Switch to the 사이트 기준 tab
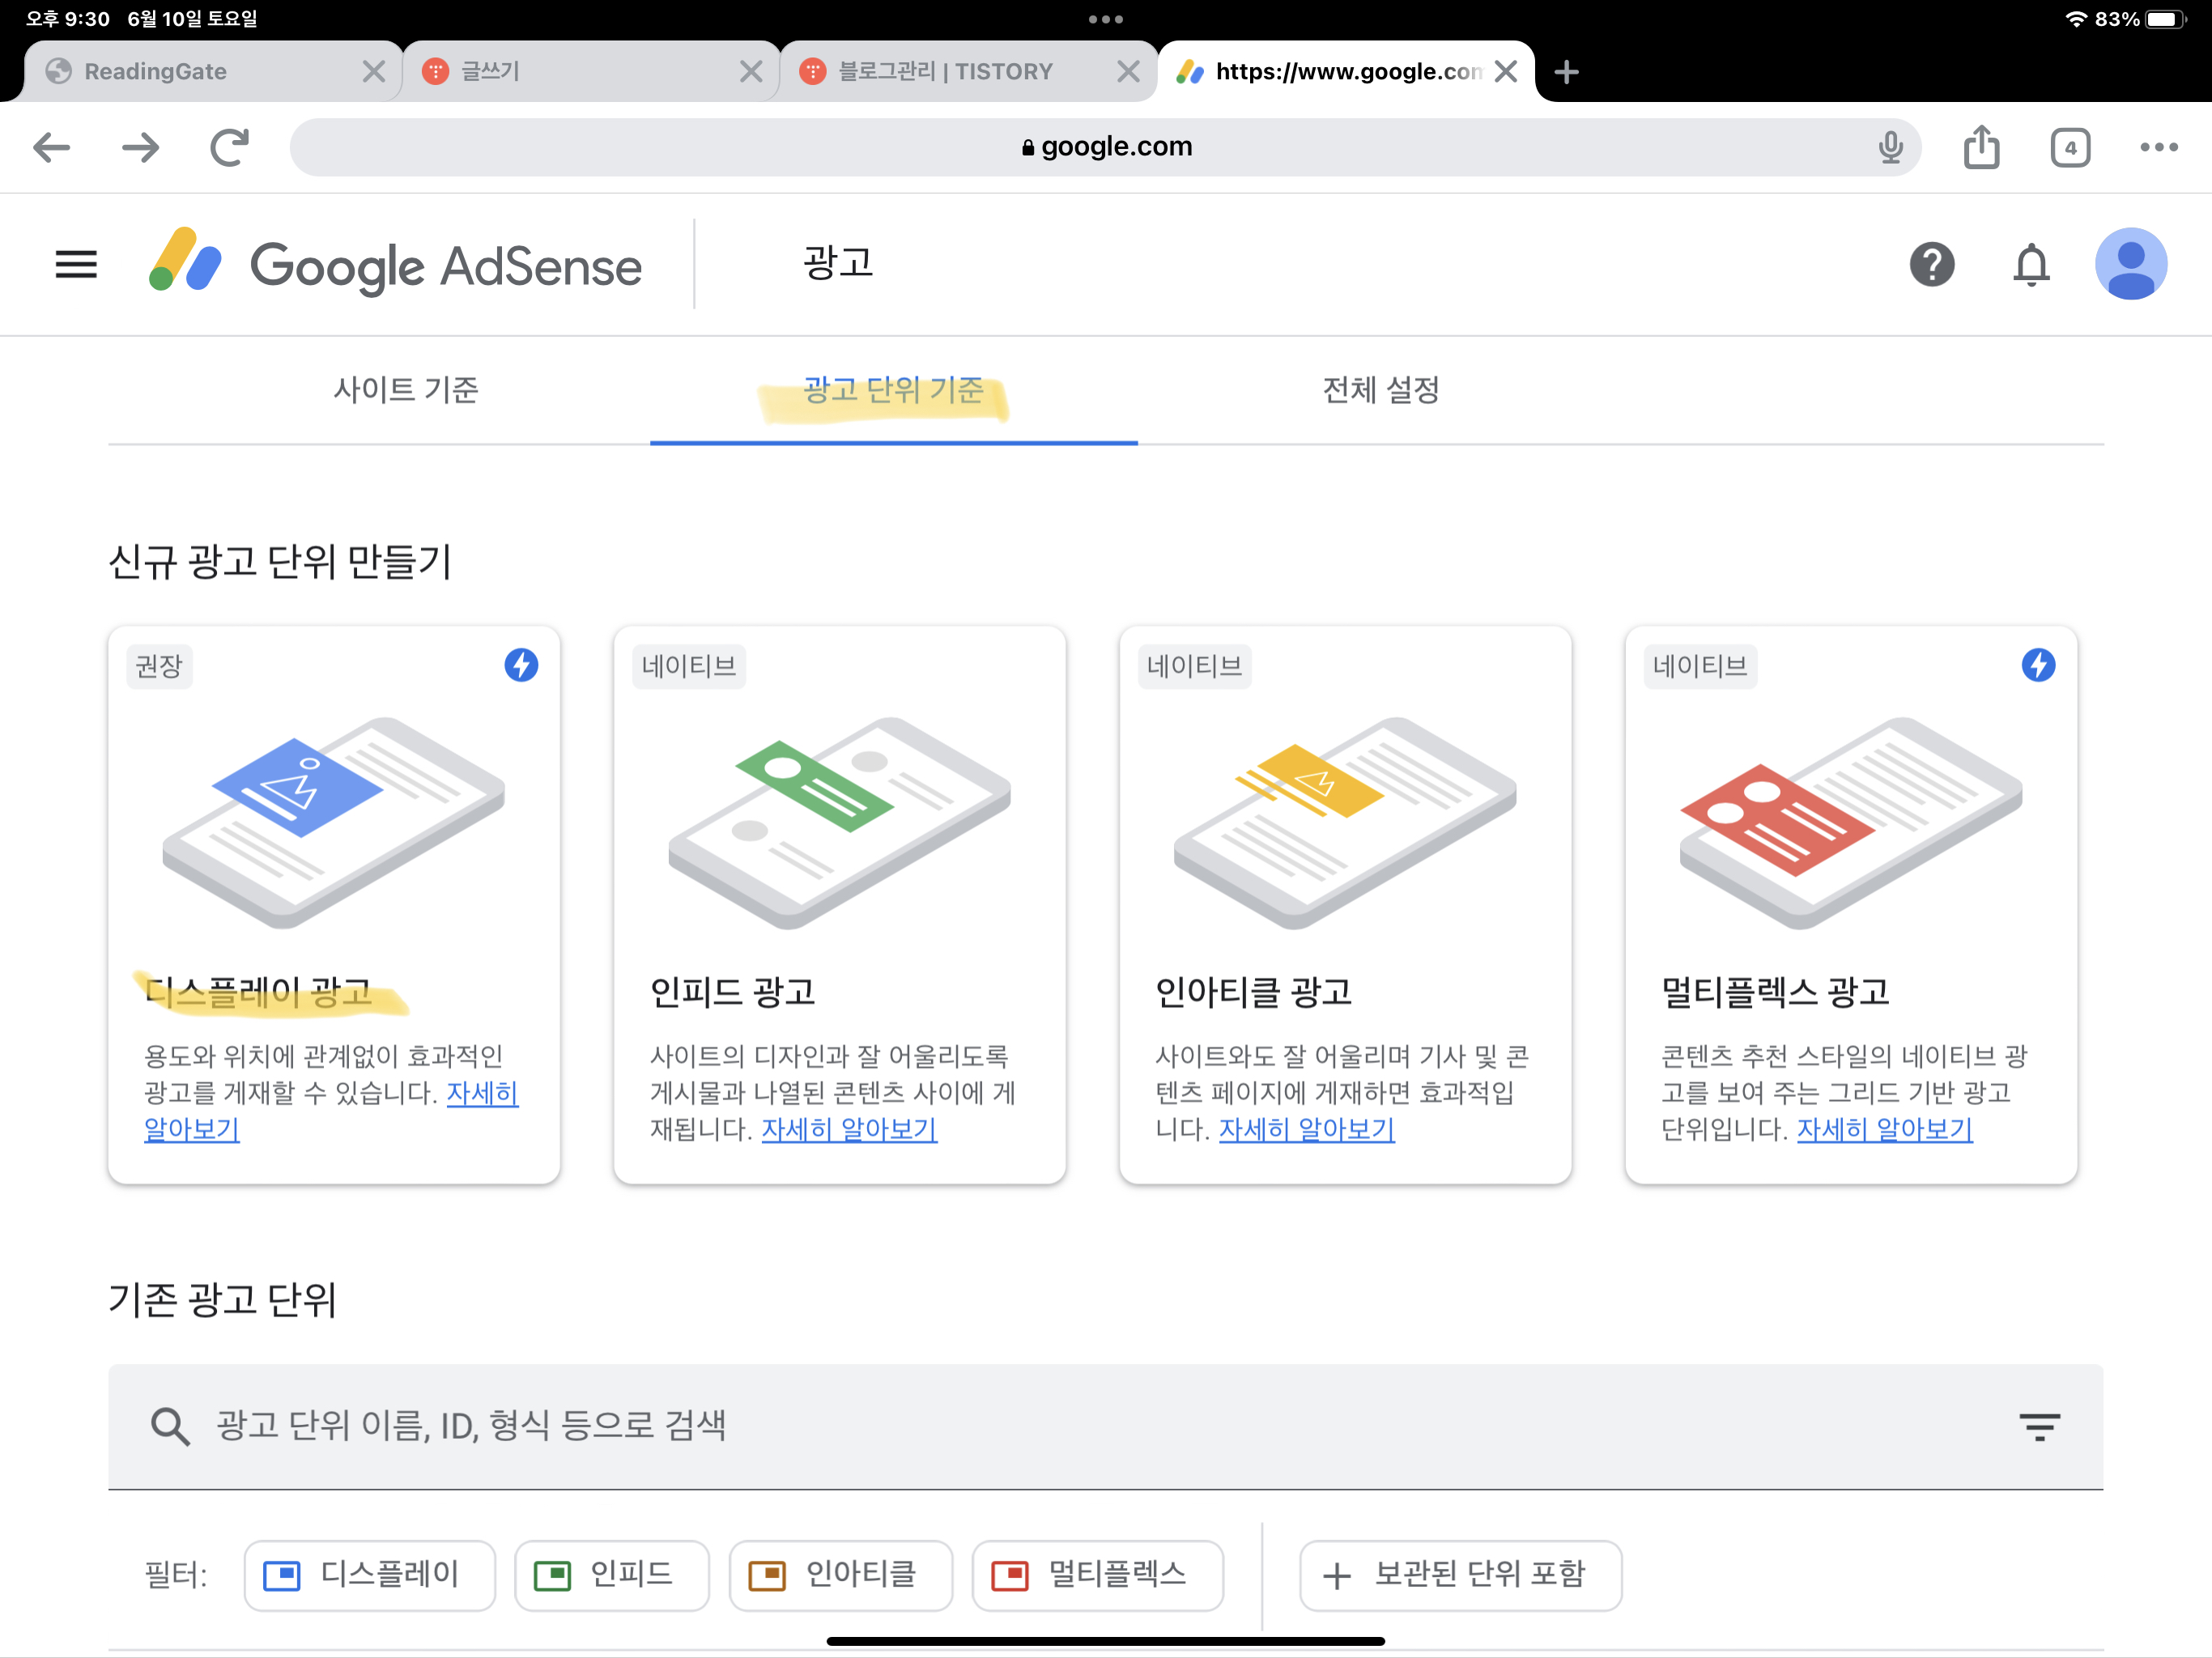 [x=405, y=389]
